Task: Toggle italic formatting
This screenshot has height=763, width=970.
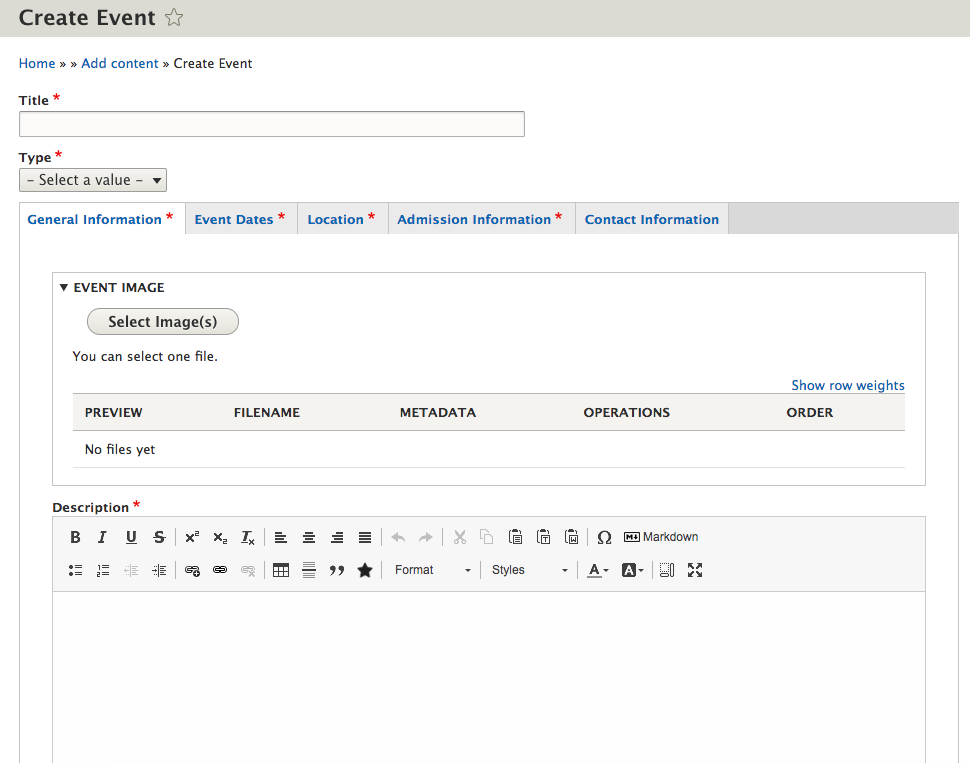Action: pyautogui.click(x=102, y=537)
